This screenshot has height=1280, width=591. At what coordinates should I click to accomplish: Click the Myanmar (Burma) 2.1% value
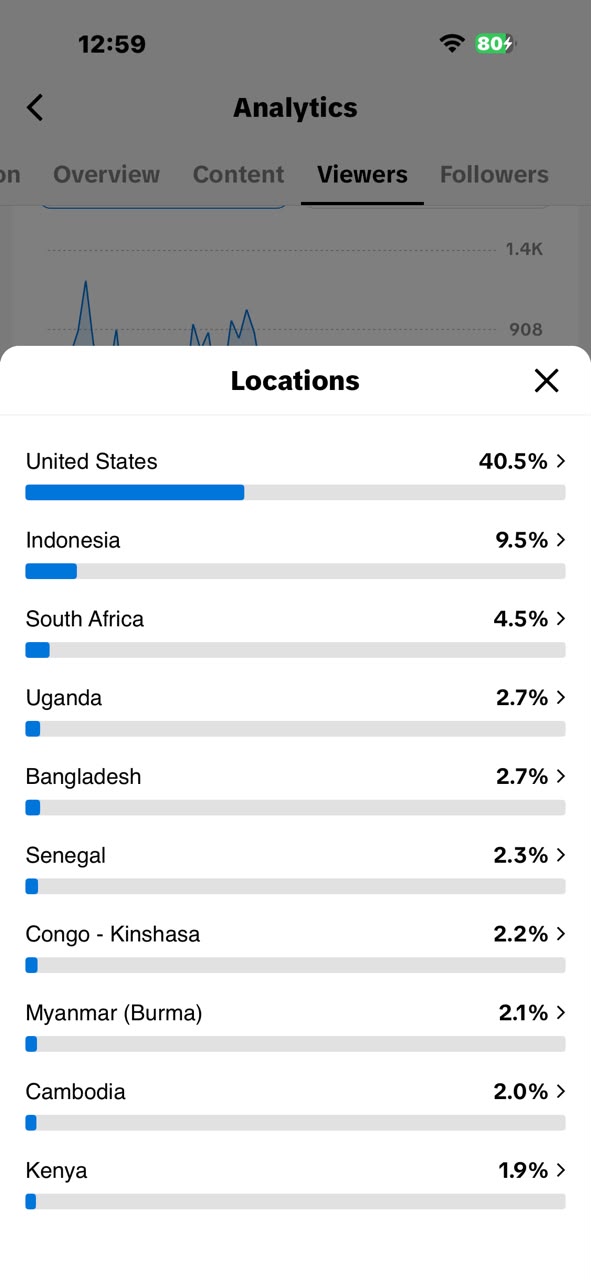(523, 1013)
